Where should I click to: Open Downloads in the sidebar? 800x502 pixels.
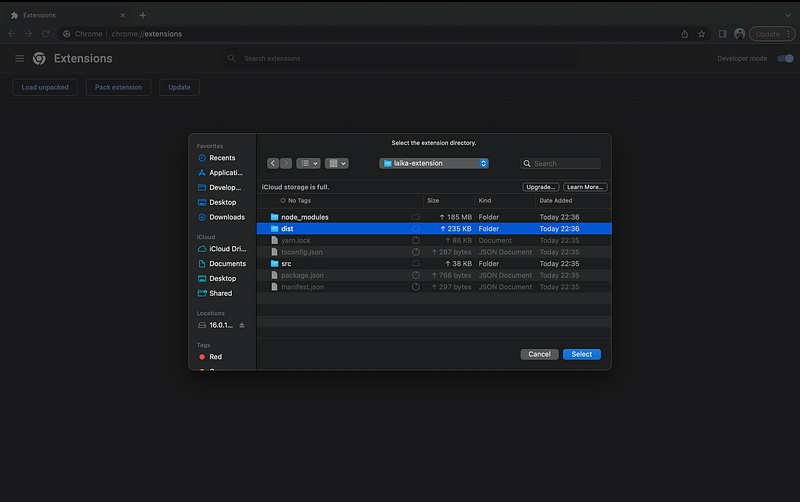pos(226,217)
